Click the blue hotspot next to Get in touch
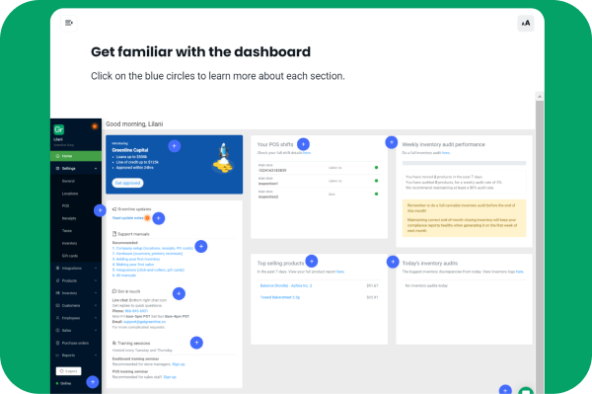592x394 pixels. [x=179, y=294]
